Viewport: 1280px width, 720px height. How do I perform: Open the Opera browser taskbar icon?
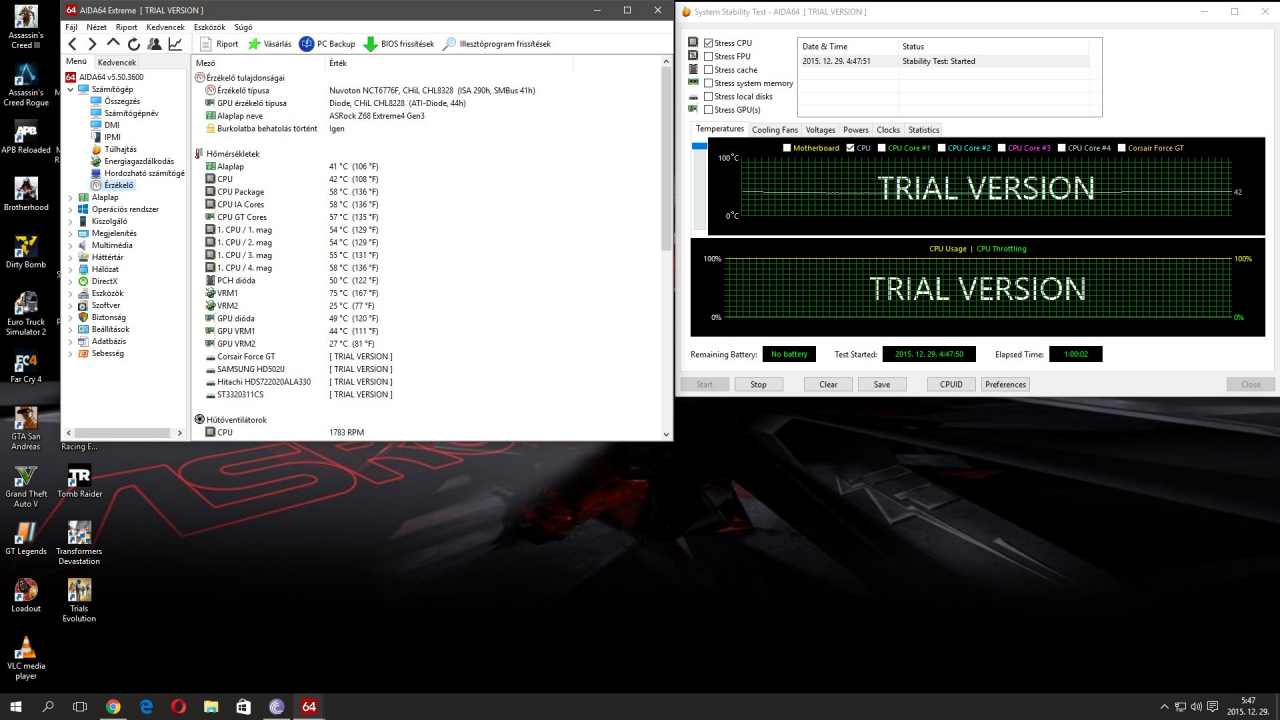178,706
